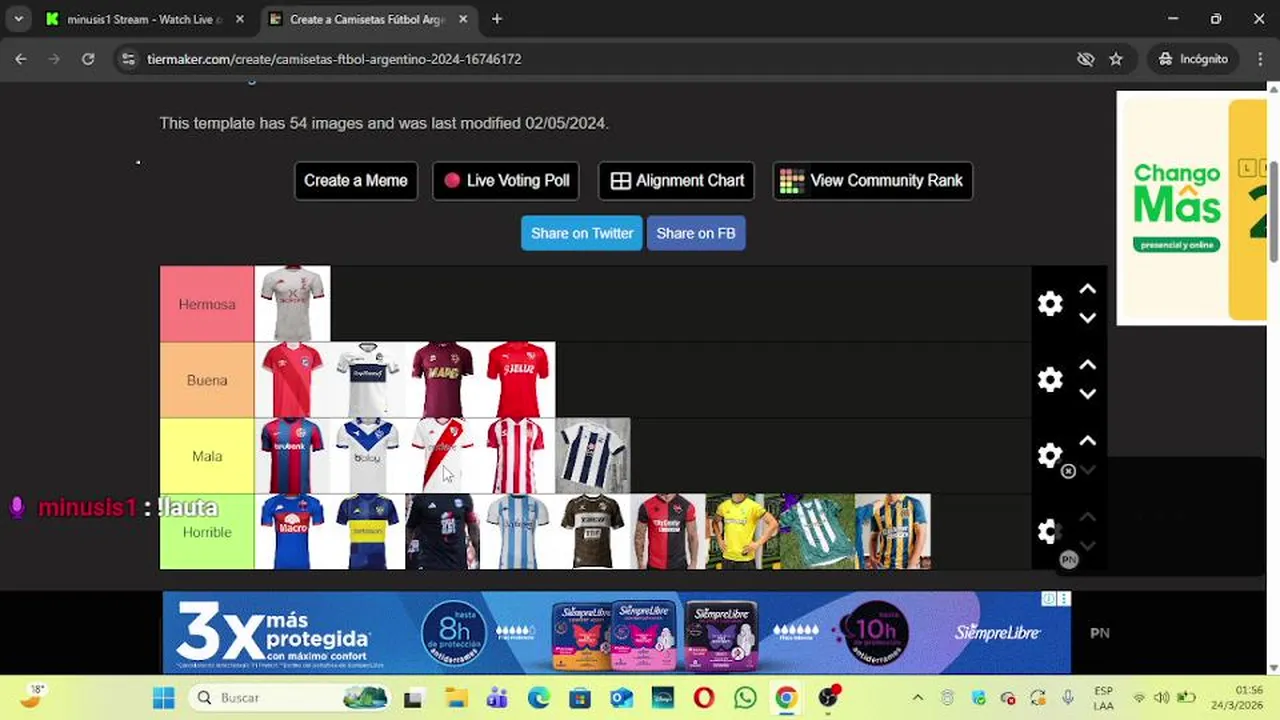The image size is (1280, 720).
Task: Open Opera browser from taskbar
Action: click(704, 698)
